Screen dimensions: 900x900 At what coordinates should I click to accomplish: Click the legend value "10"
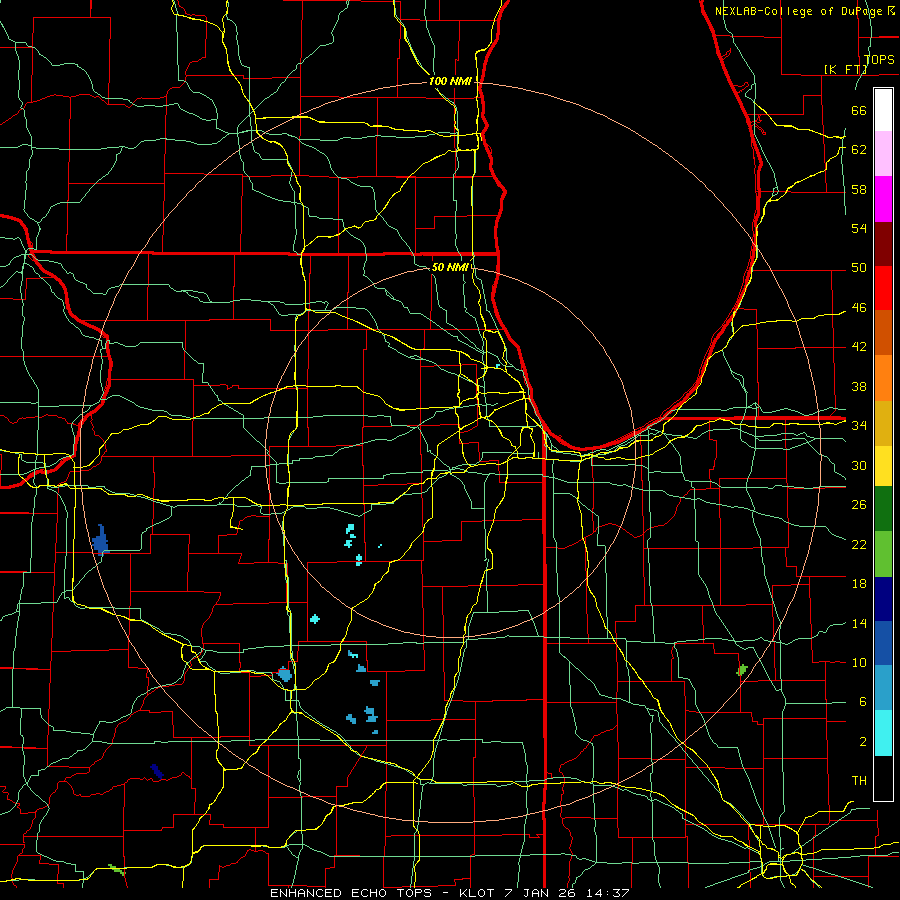click(859, 663)
